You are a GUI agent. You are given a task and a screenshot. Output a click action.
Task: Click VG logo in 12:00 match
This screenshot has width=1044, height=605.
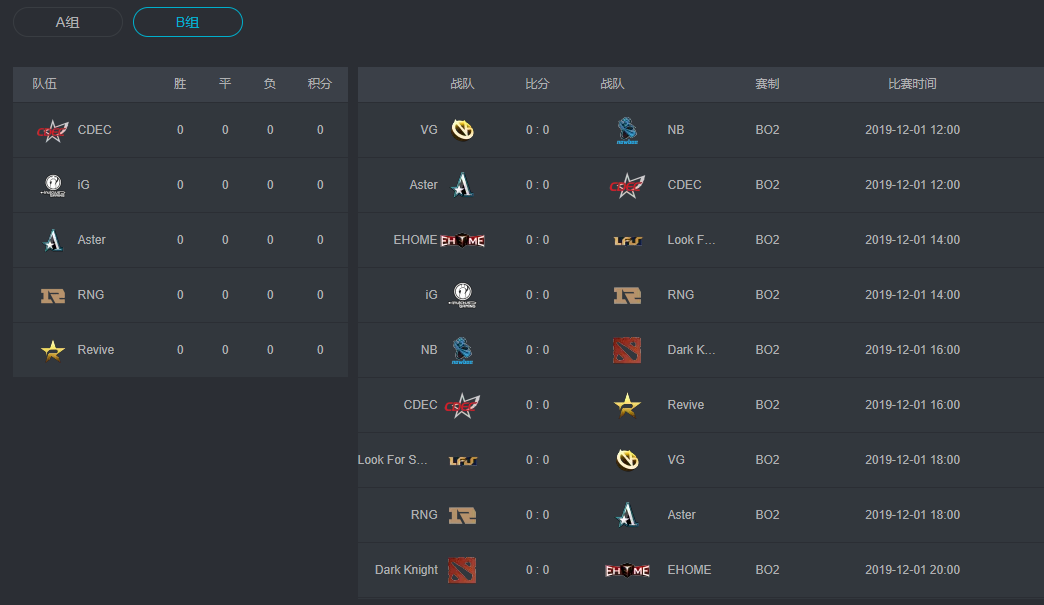click(x=462, y=130)
